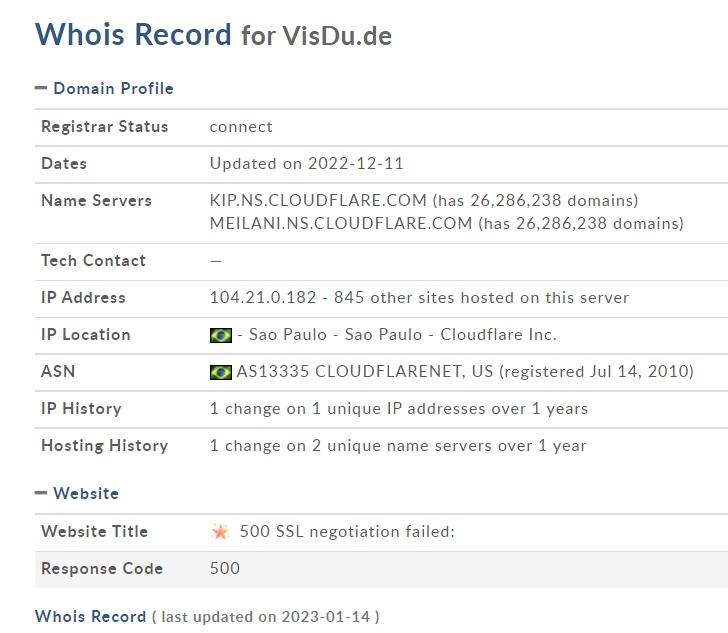This screenshot has height=633, width=728.
Task: Click the IP Address label
Action: [x=83, y=297]
